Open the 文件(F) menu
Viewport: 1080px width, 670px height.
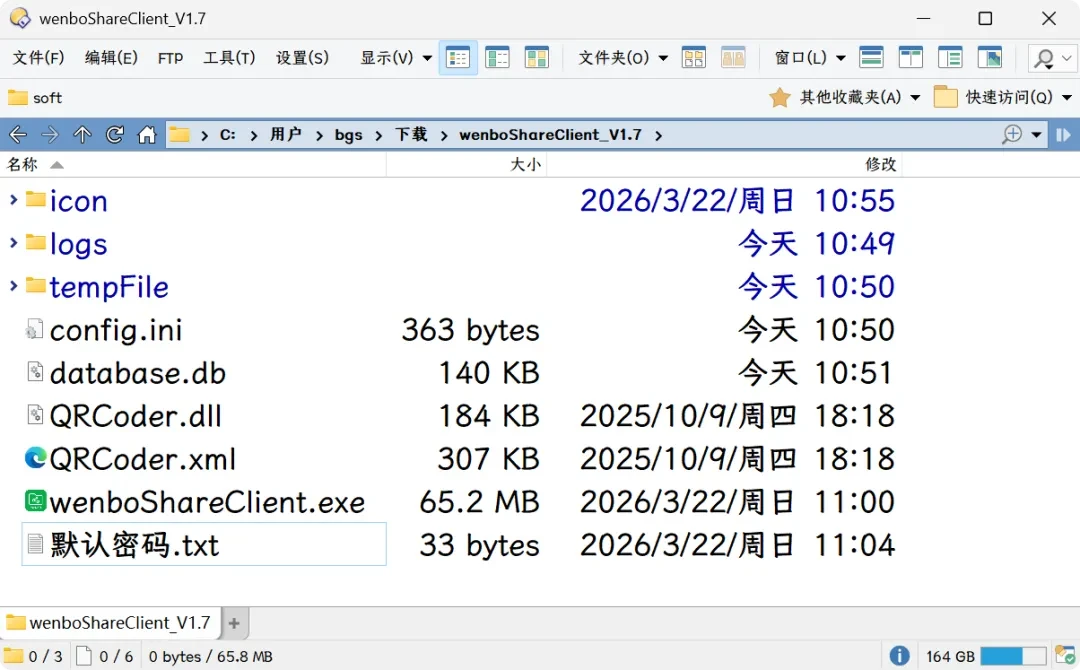tap(39, 58)
